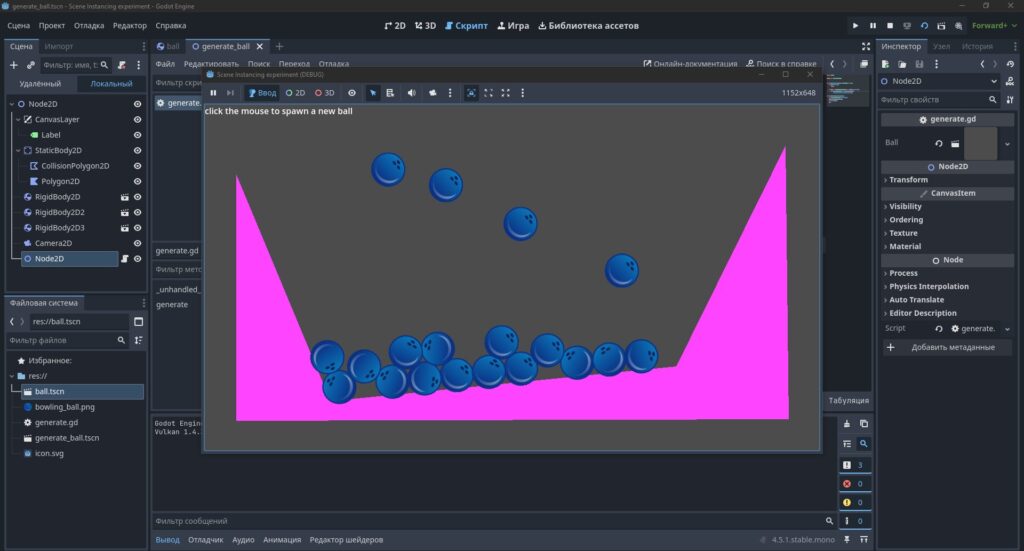
Task: Toggle selection visibility eye in the game toolbar
Action: tap(351, 93)
